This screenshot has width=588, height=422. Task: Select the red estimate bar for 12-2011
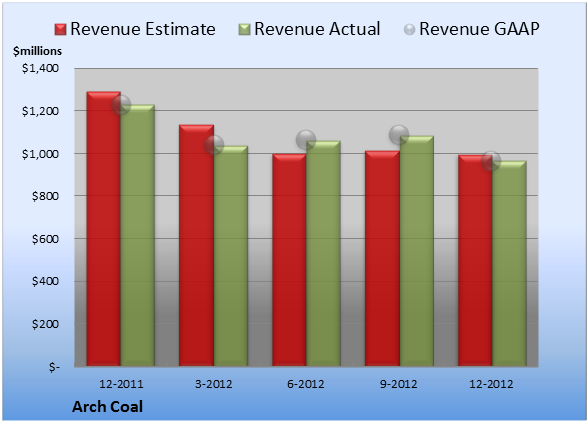pyautogui.click(x=104, y=228)
